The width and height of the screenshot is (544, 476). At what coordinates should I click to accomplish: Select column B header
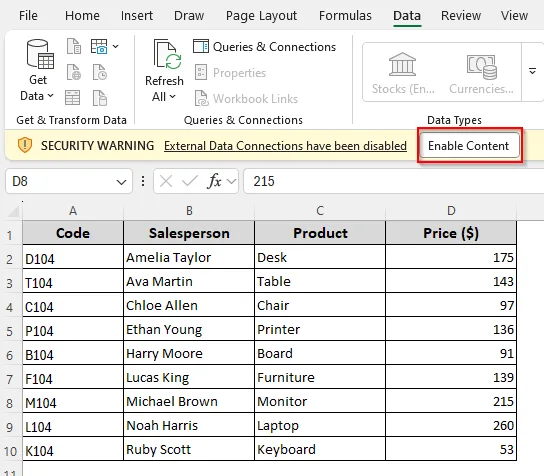[x=189, y=211]
